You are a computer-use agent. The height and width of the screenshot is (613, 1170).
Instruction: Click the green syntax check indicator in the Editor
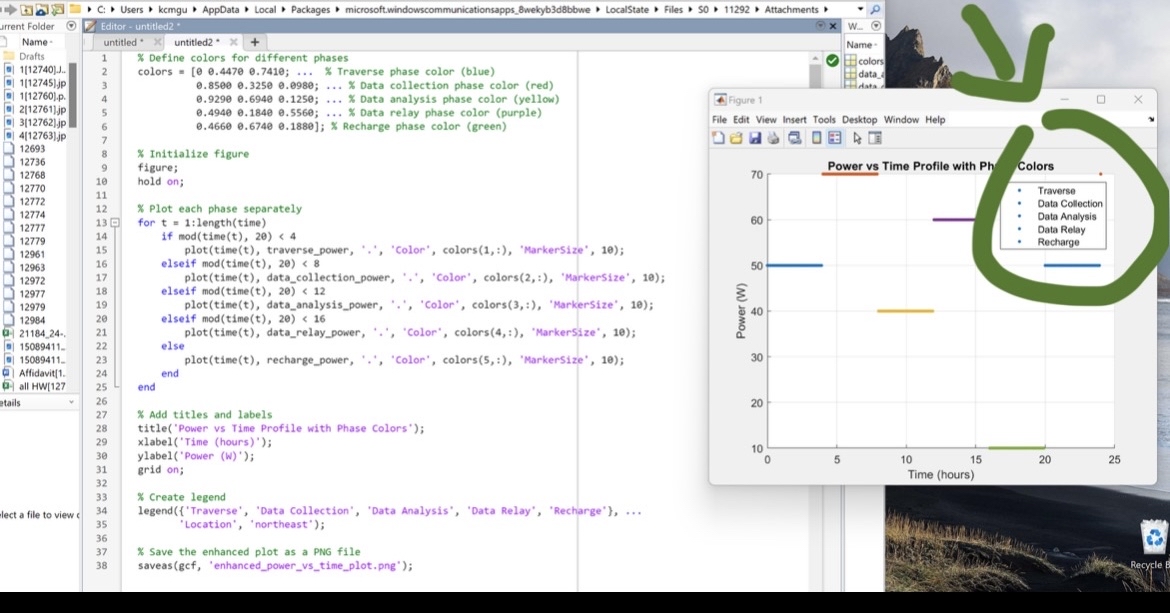pyautogui.click(x=831, y=60)
